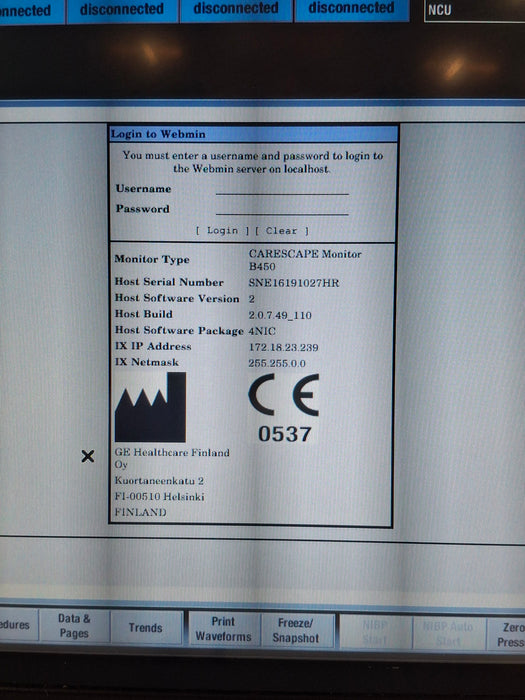525x700 pixels.
Task: Click the IP address 172.18.23.239
Action: (283, 347)
